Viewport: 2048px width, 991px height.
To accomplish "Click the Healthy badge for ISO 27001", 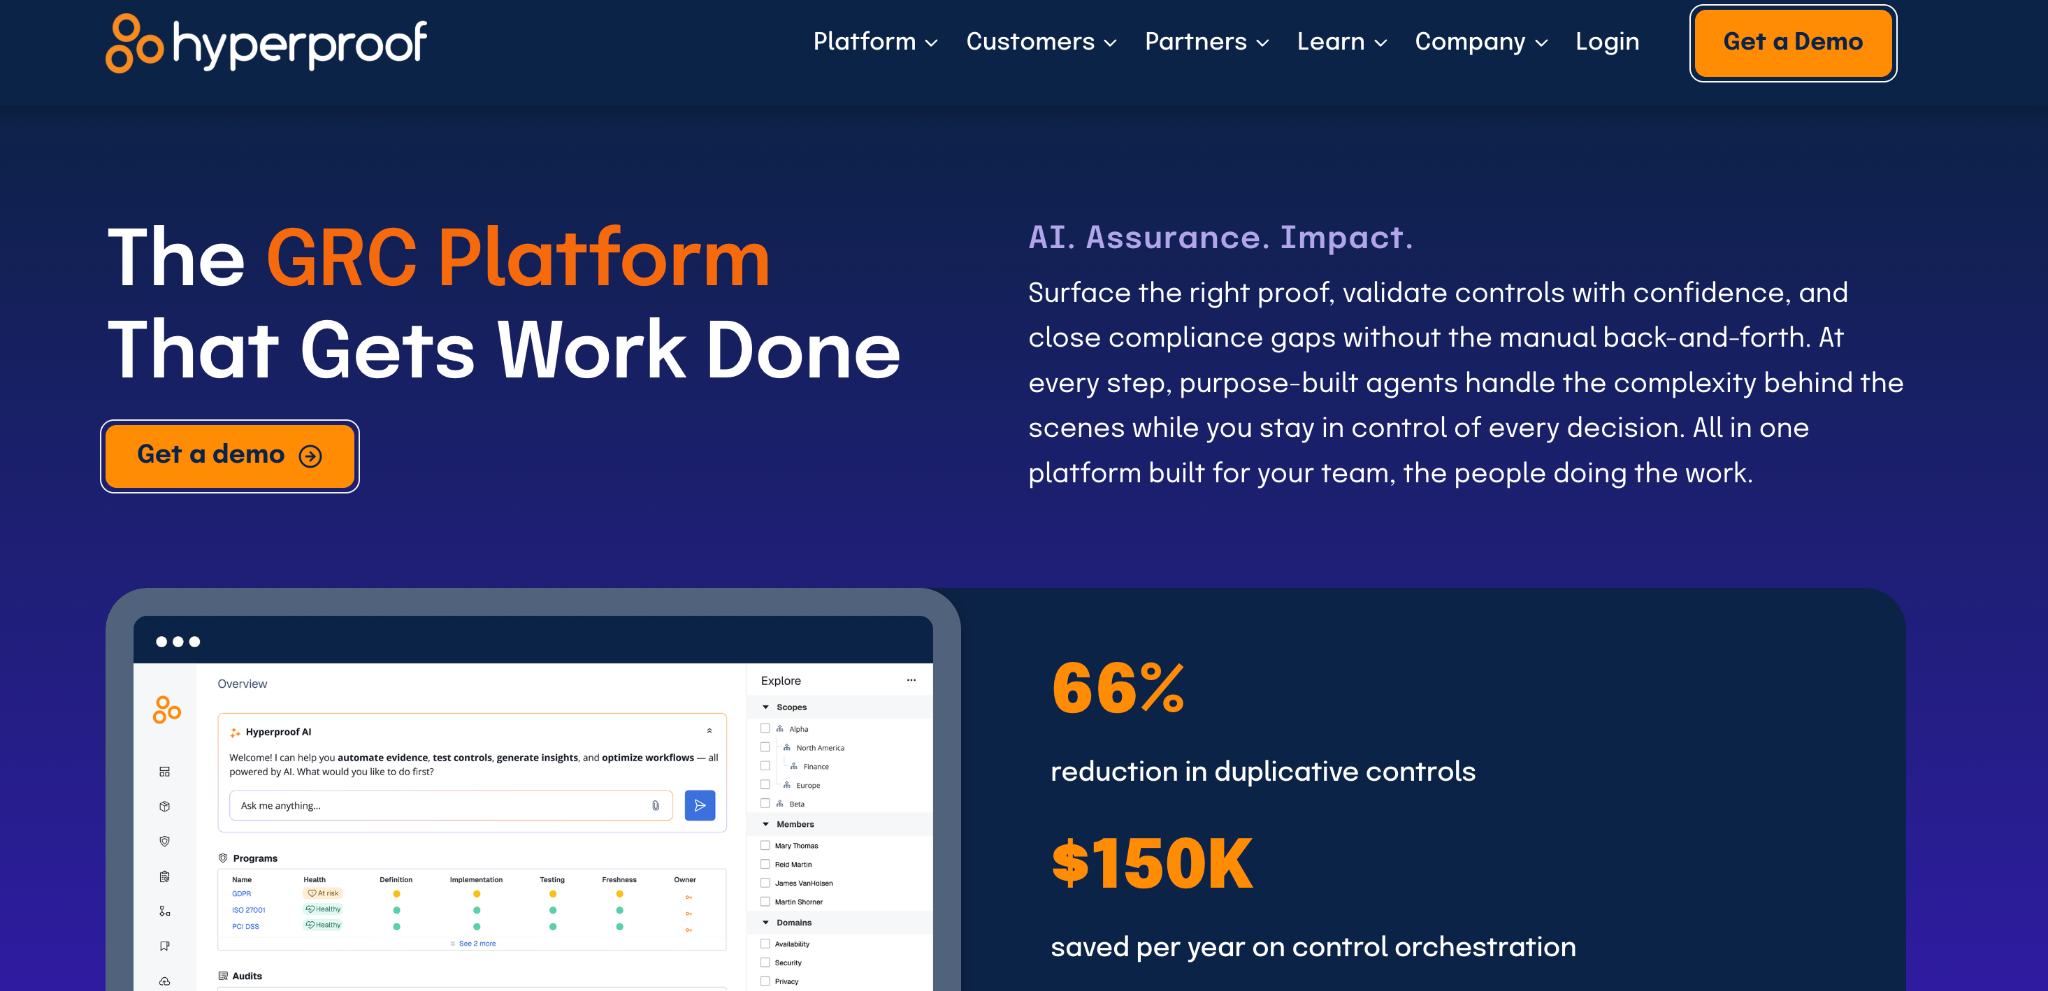I will click(323, 909).
